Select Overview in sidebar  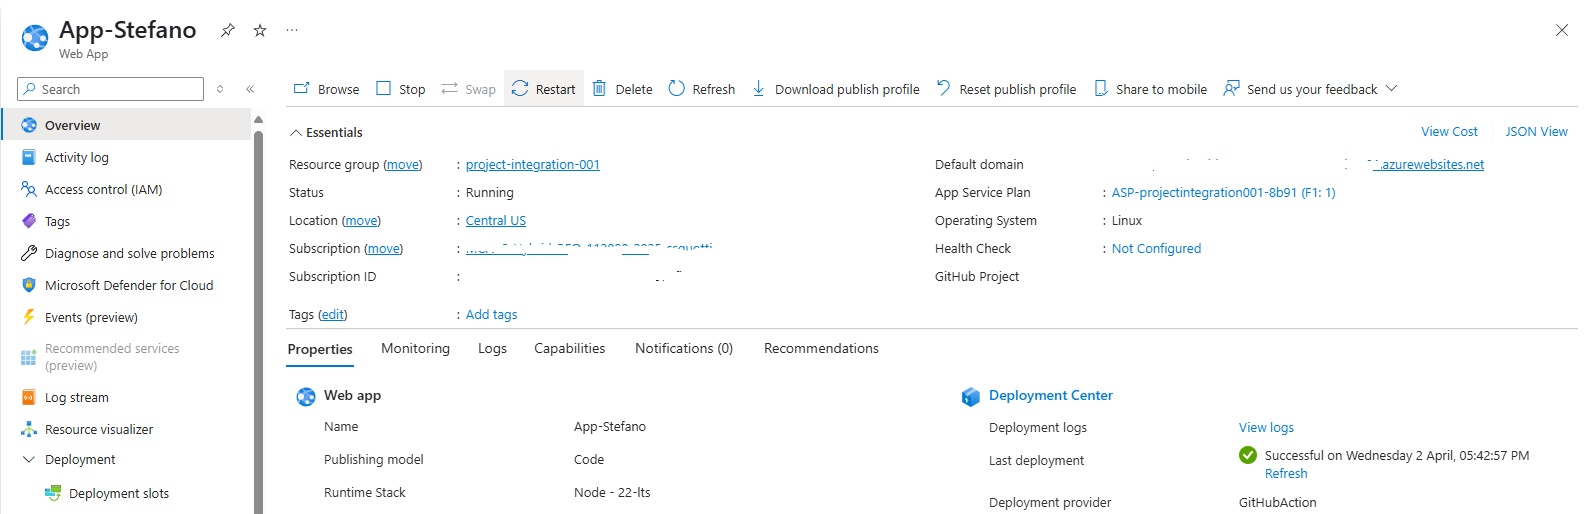pyautogui.click(x=126, y=125)
